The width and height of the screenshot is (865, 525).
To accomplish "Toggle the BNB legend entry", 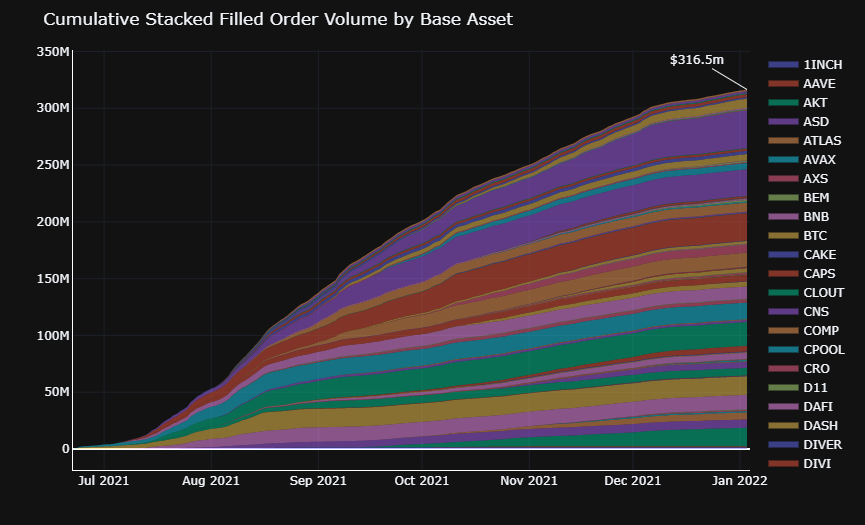I will pos(799,217).
